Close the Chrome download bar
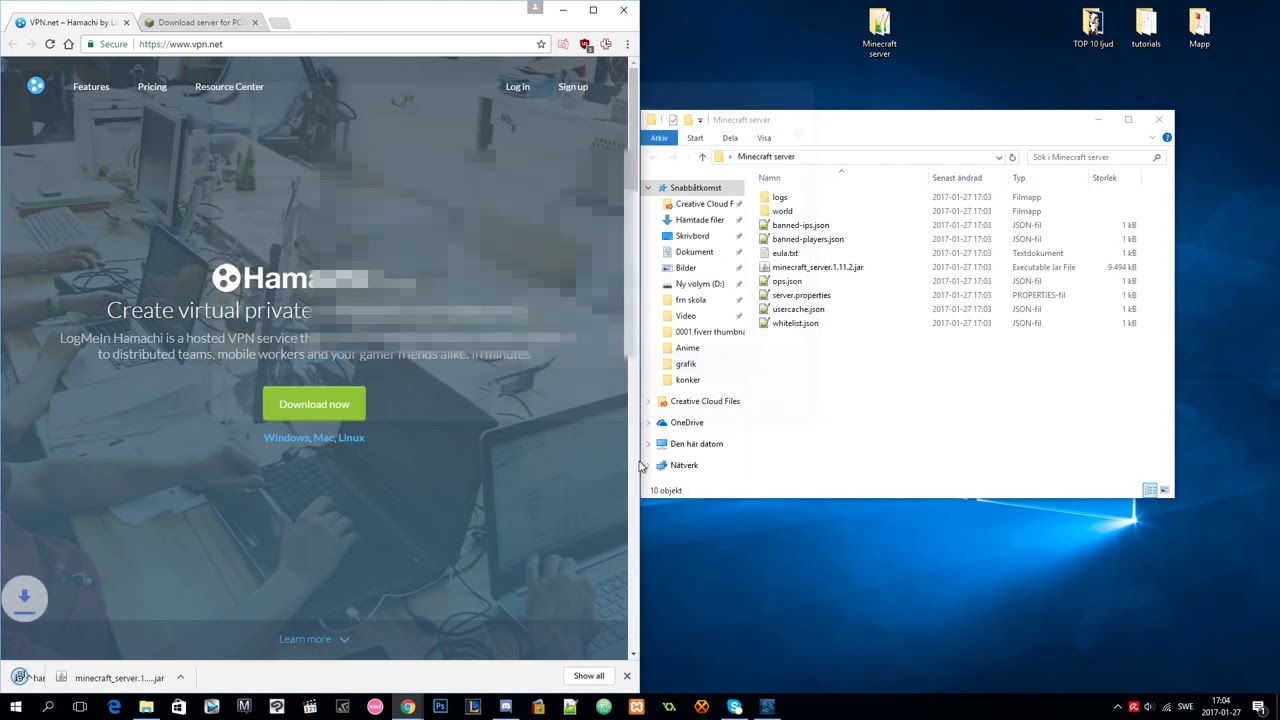 [x=627, y=676]
